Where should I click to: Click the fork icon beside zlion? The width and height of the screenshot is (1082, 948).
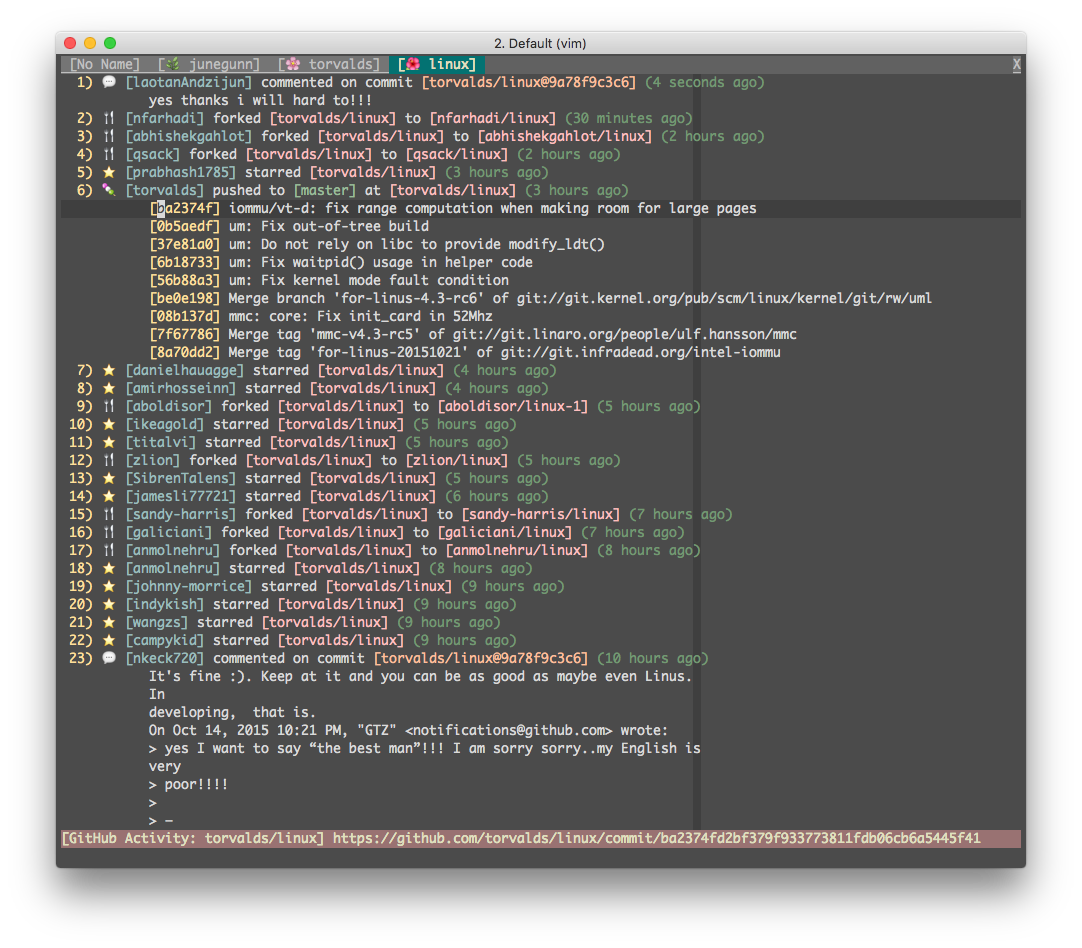tap(109, 460)
